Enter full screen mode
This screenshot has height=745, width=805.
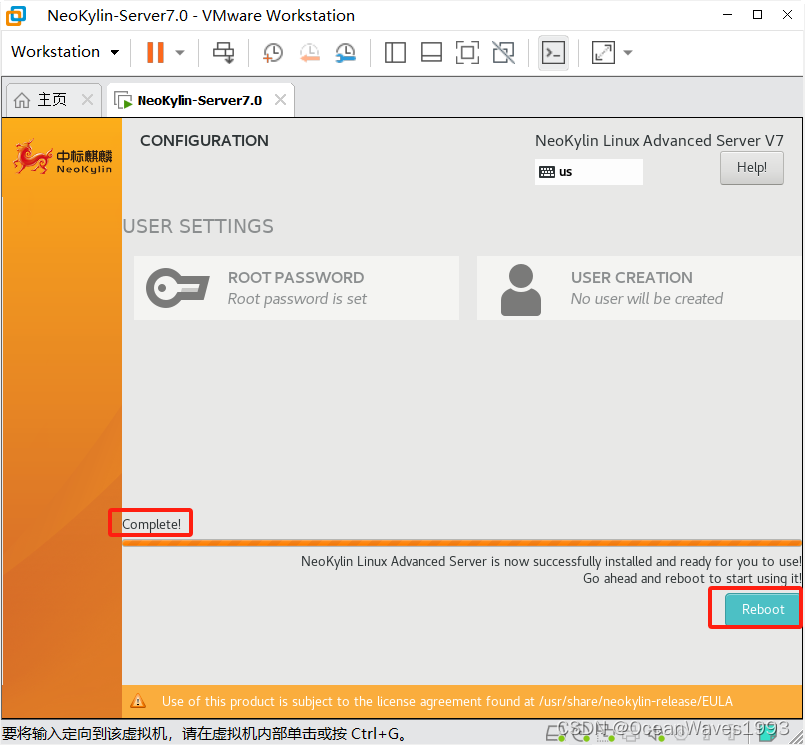(x=467, y=52)
